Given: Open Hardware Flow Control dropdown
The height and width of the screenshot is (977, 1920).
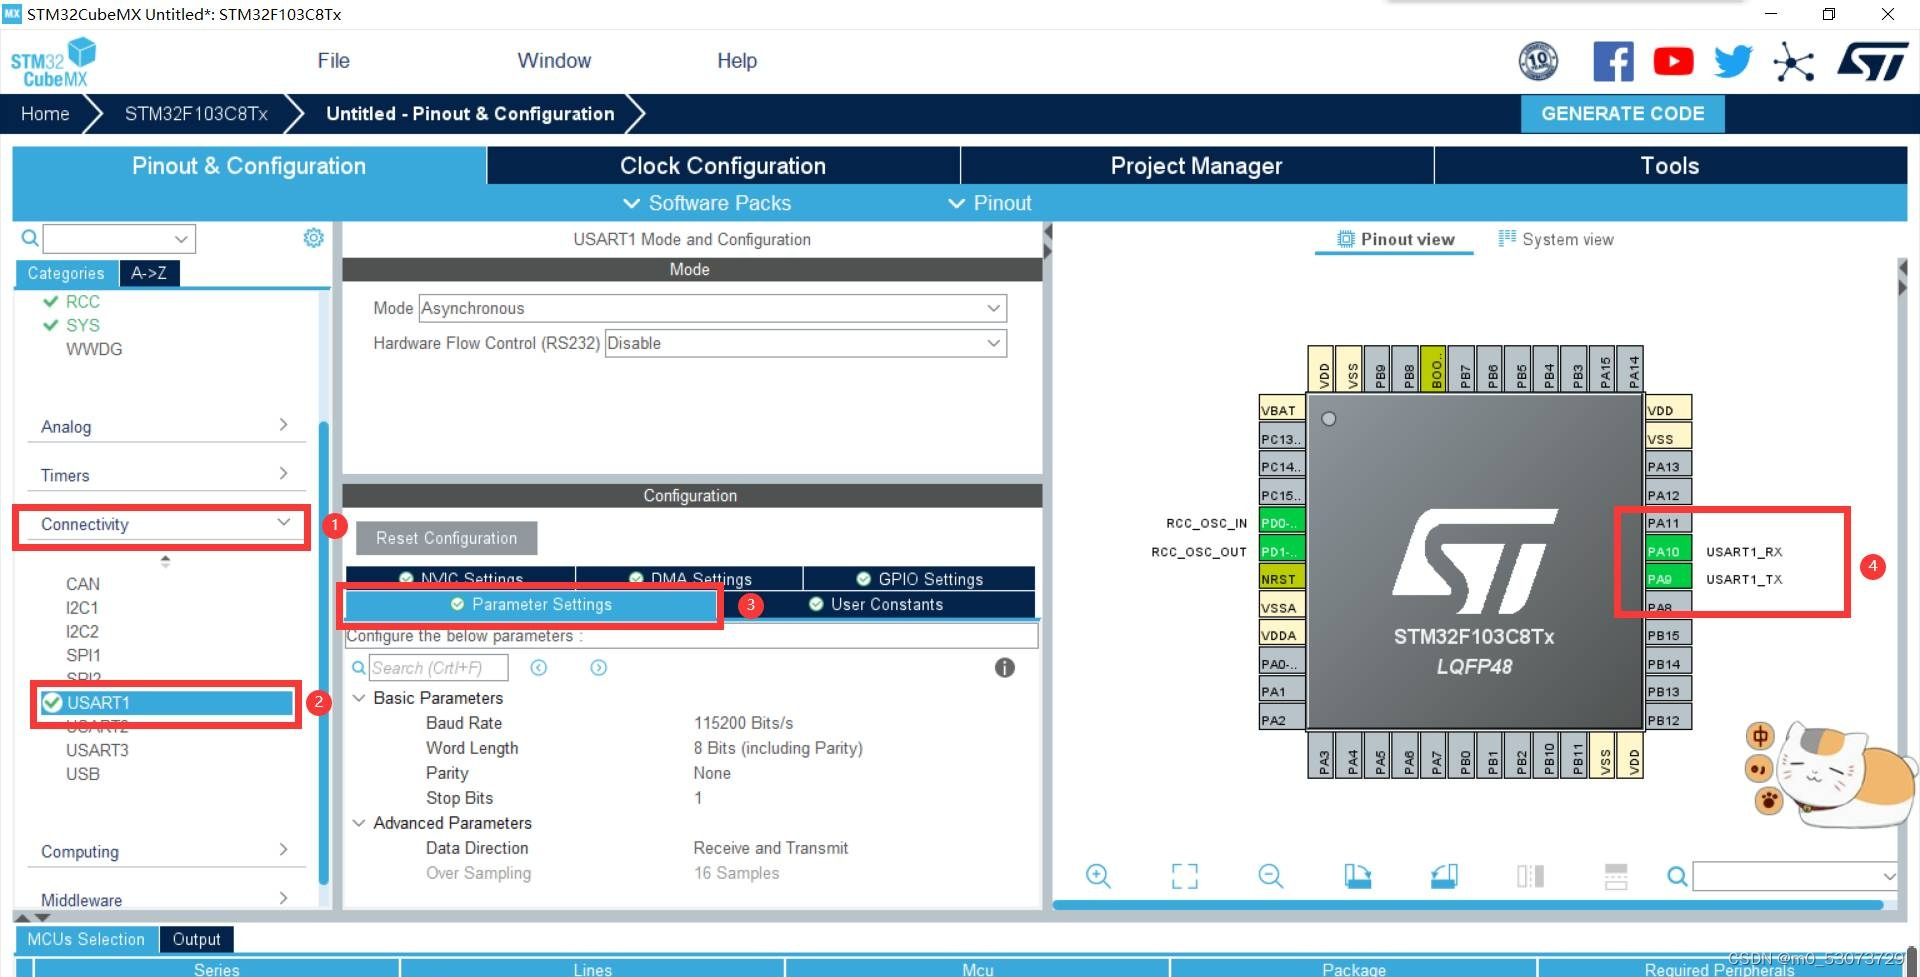Looking at the screenshot, I should 805,343.
